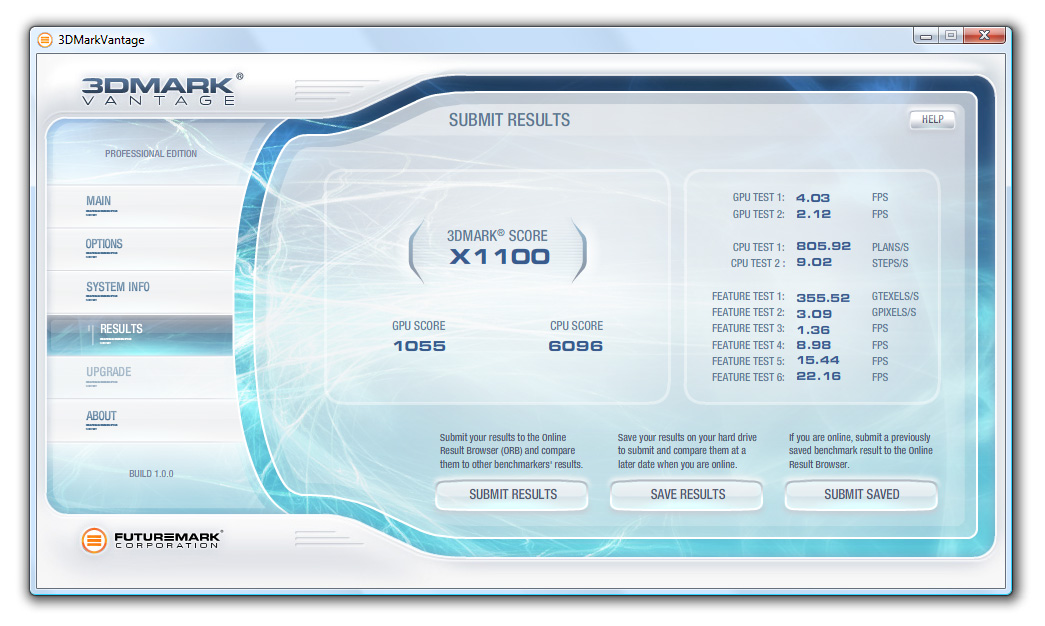Minimize the 3DMarkVantage window
Image resolution: width=1045 pixels, height=626 pixels.
[926, 36]
